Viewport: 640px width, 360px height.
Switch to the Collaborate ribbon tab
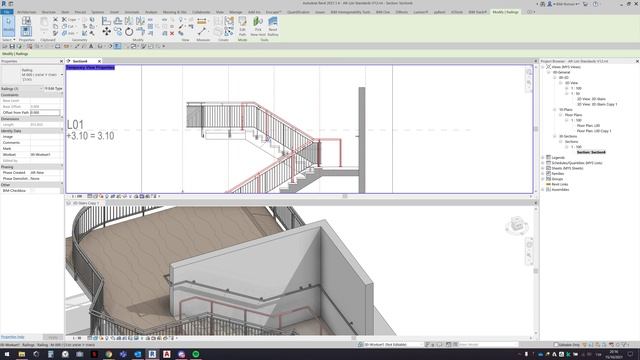click(201, 12)
